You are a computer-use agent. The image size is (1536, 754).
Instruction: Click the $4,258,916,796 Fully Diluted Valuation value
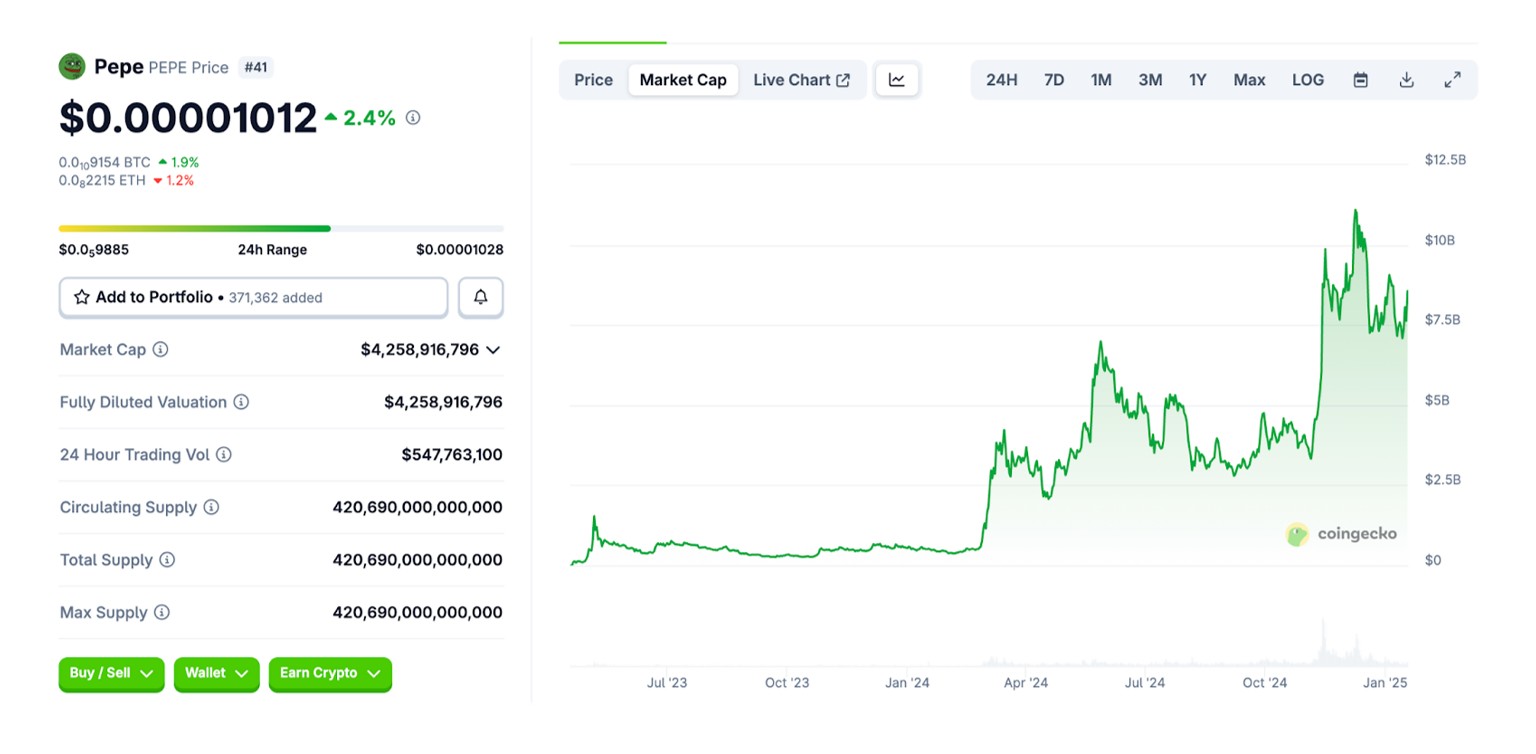(x=443, y=402)
